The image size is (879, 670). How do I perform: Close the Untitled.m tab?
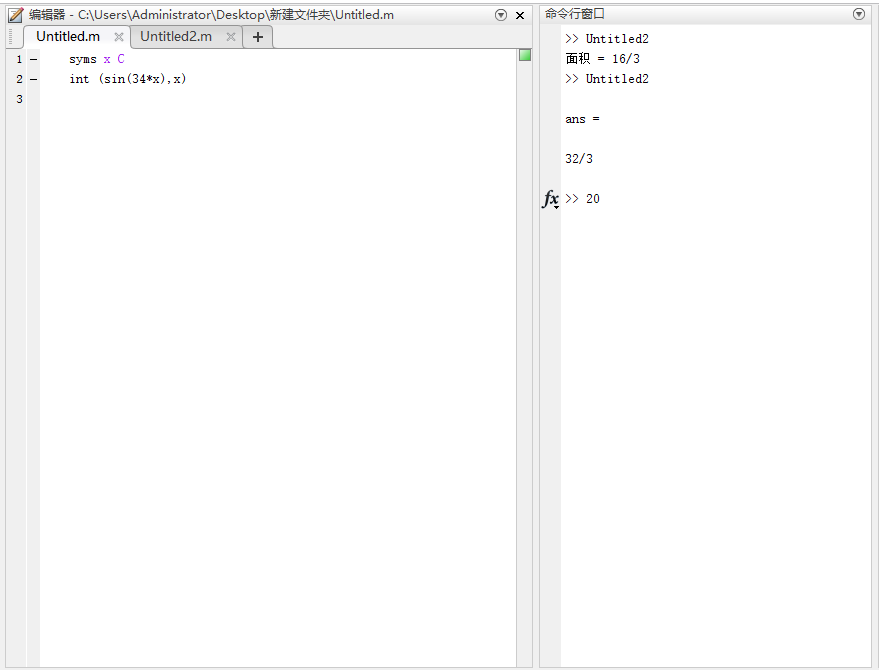coord(119,37)
